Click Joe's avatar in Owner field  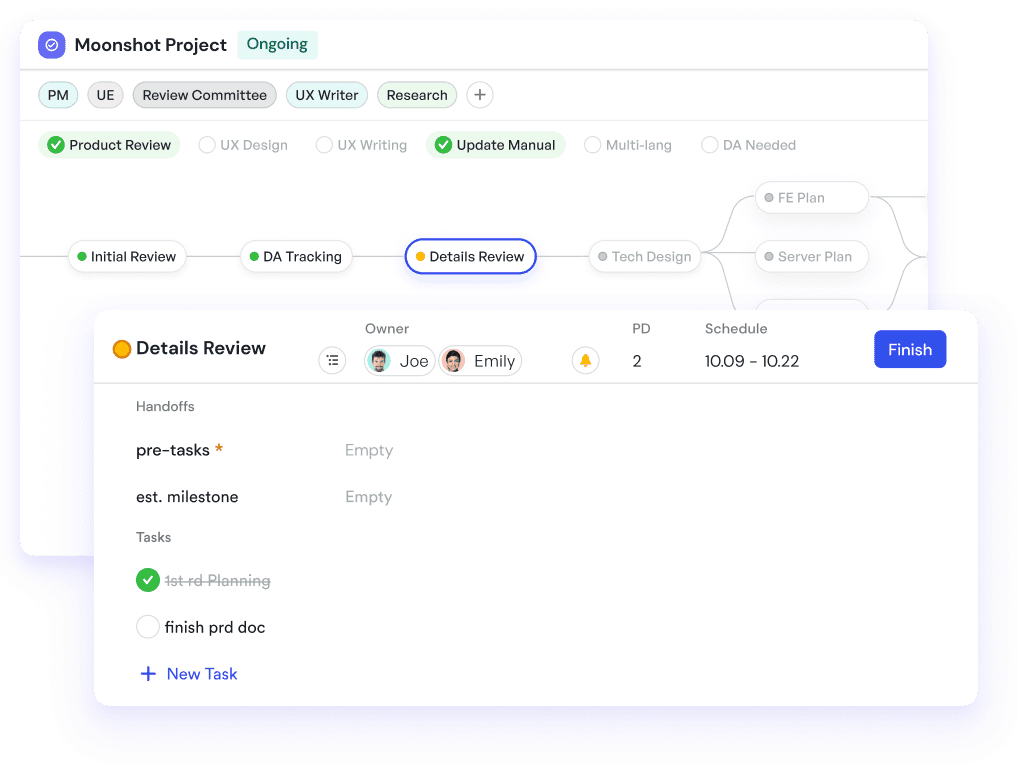click(x=379, y=361)
